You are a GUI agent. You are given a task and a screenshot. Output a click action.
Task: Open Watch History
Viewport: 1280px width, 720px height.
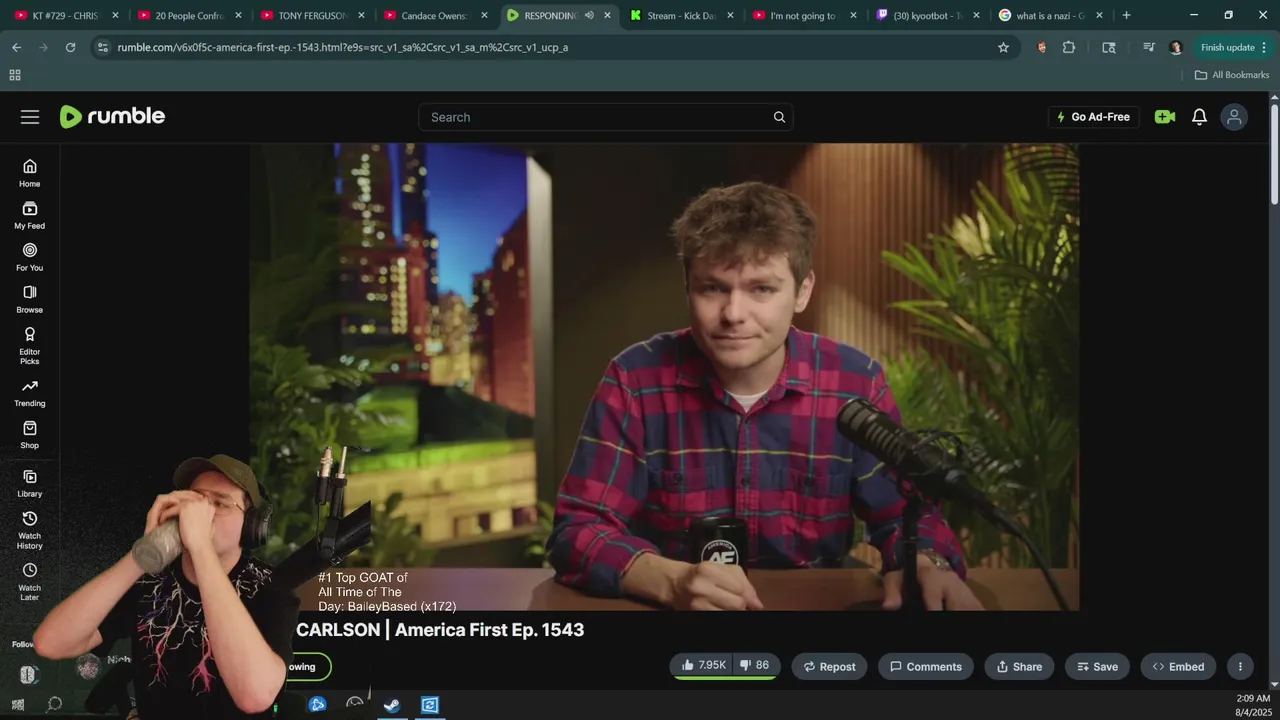(30, 530)
